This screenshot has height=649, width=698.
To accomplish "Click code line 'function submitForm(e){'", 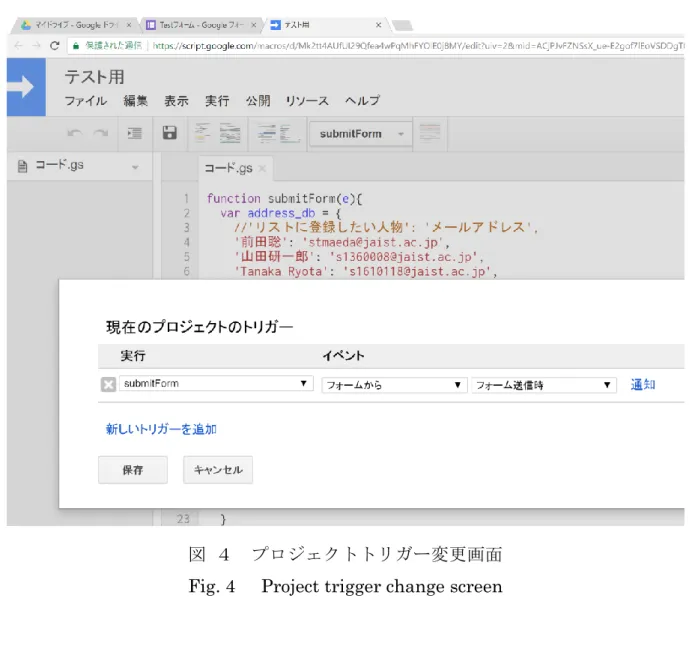I will coord(284,199).
